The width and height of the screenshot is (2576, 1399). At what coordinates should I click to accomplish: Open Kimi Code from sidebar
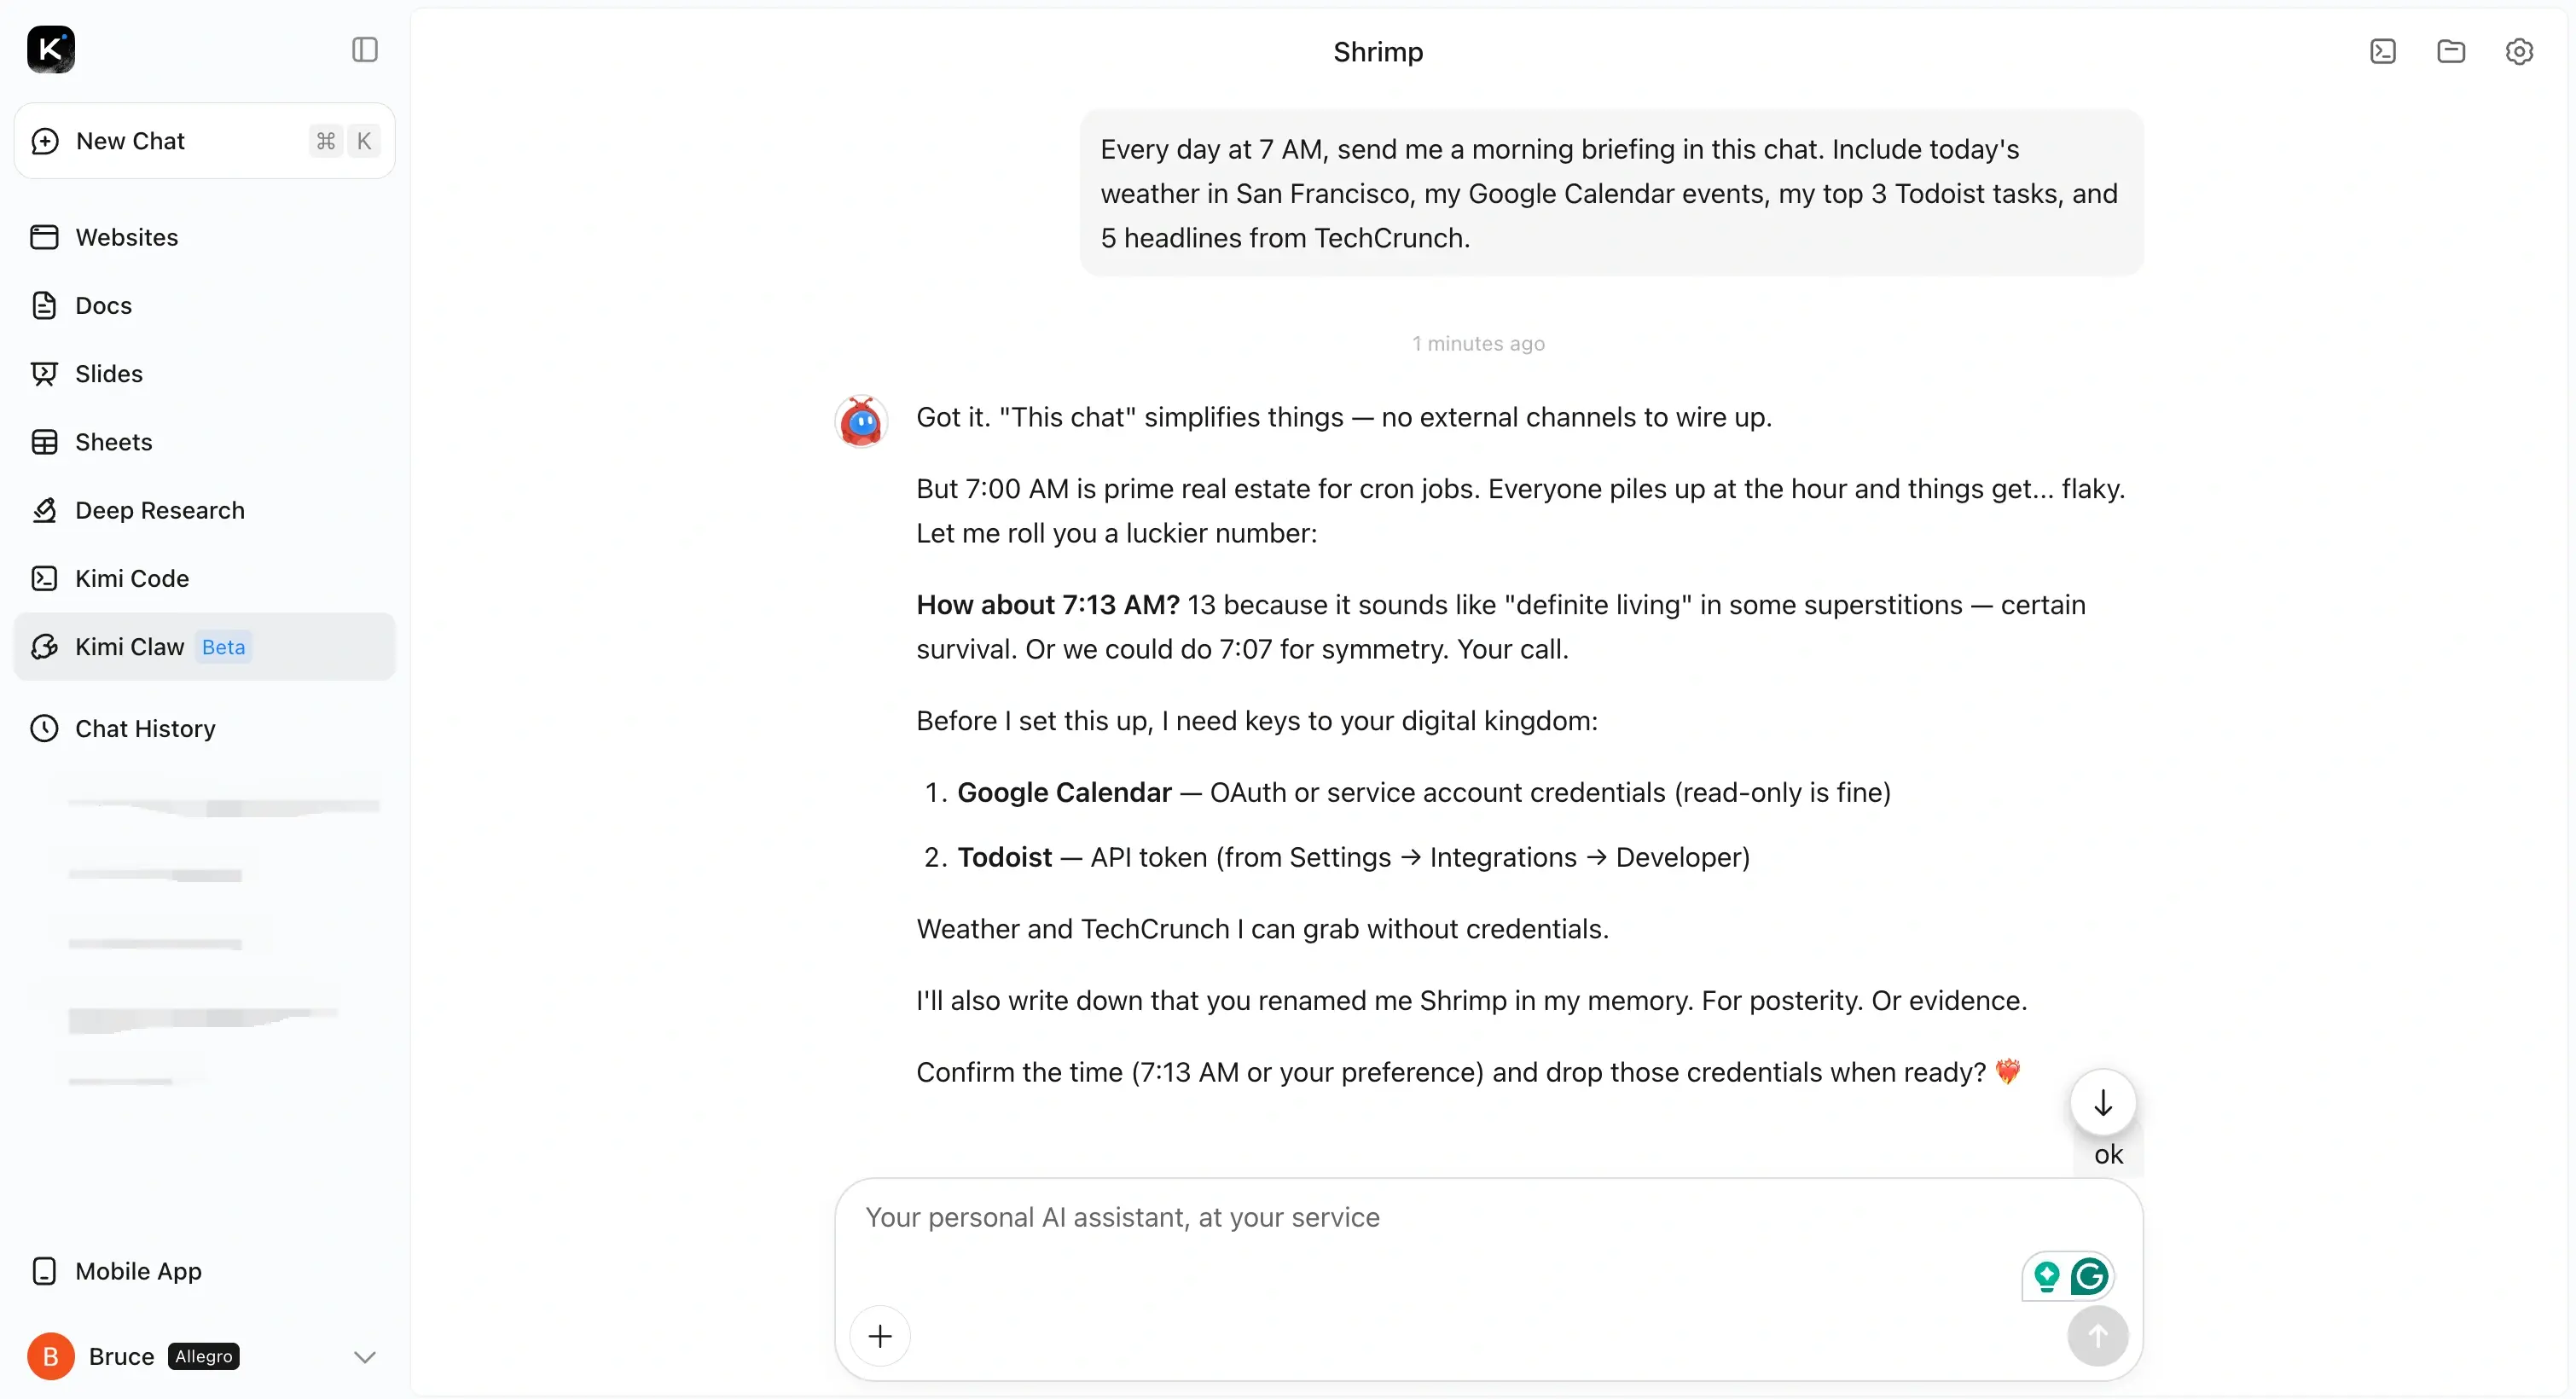point(131,578)
